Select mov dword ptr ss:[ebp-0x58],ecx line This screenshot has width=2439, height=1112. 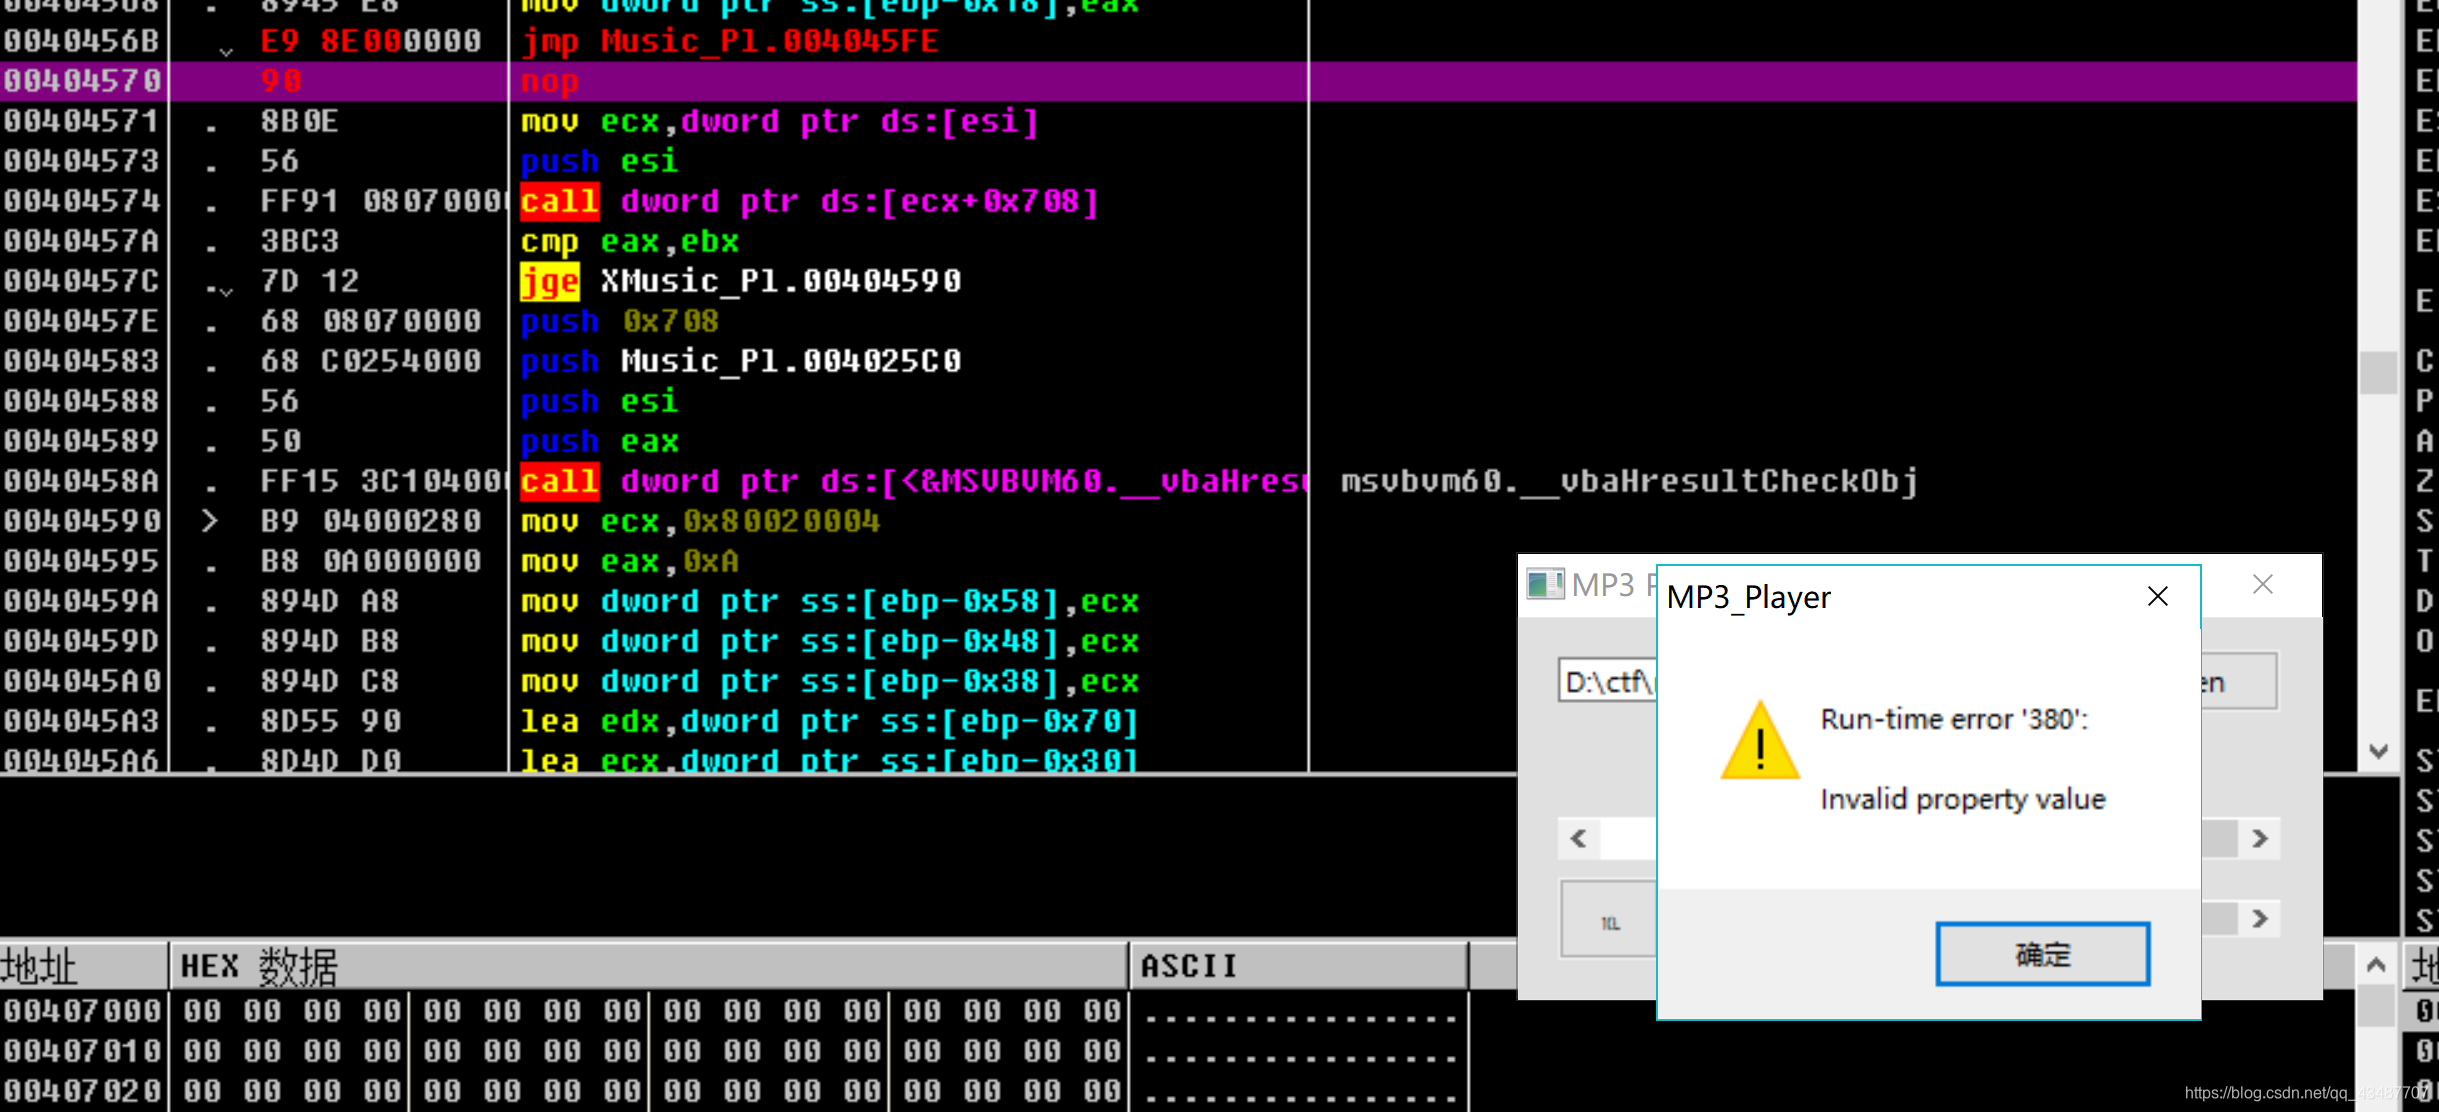tap(830, 601)
